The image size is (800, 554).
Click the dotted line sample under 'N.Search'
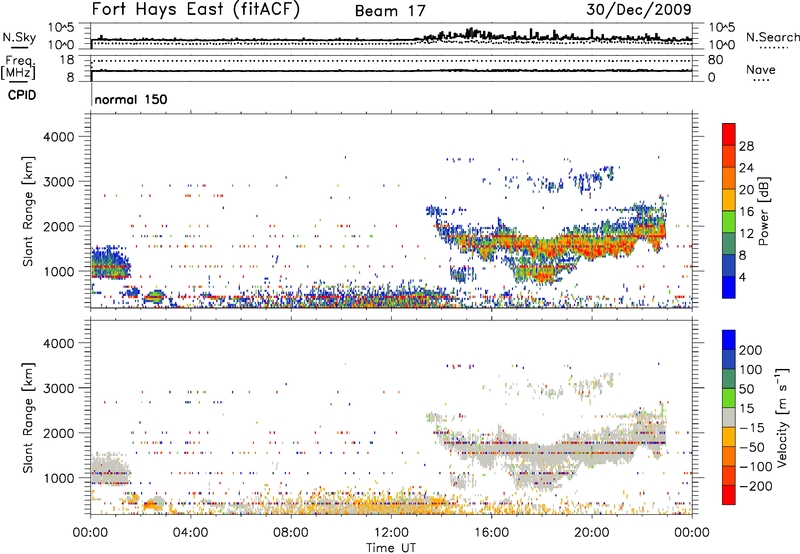(x=774, y=48)
